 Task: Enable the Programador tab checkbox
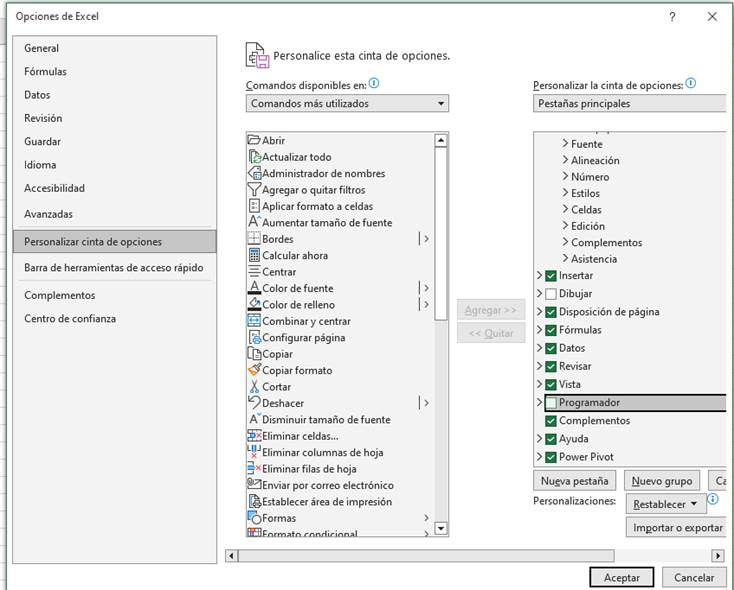click(551, 403)
